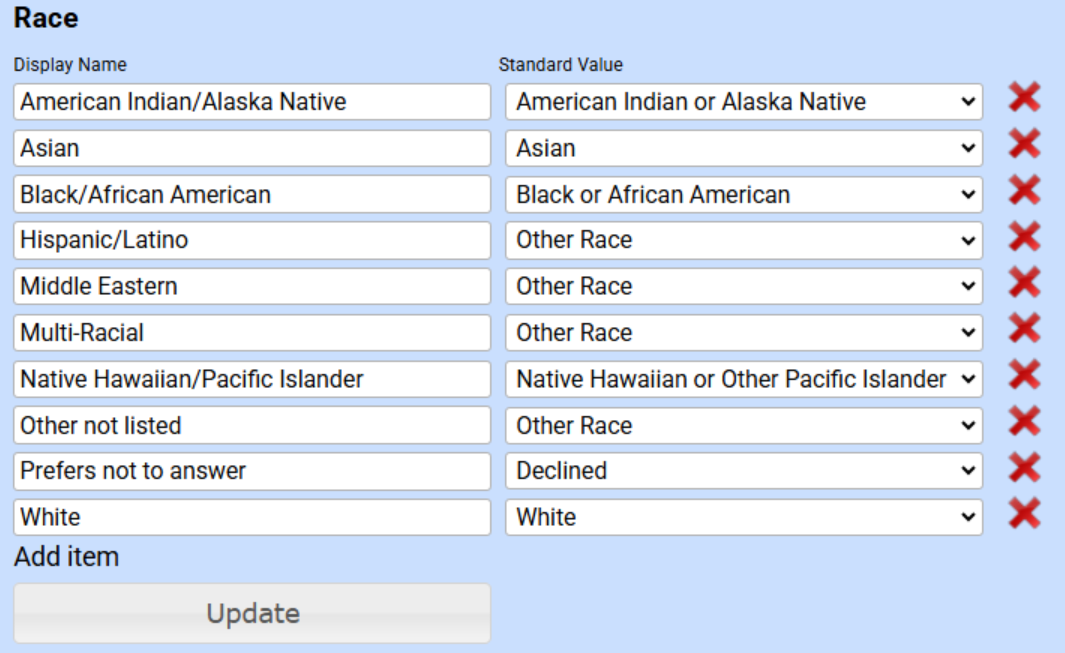Focus the Other not listed display name field
Image resolution: width=1065 pixels, height=653 pixels.
(x=252, y=425)
